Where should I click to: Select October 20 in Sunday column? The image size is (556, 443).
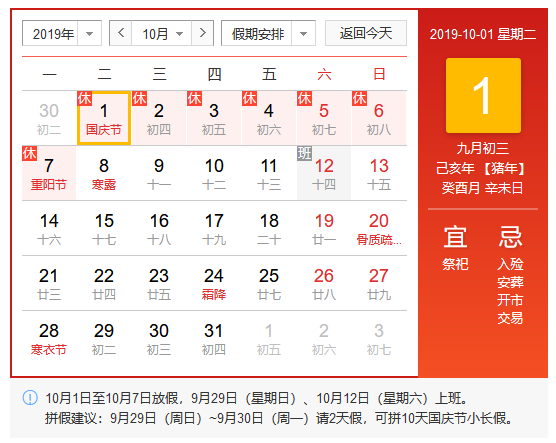coord(379,228)
